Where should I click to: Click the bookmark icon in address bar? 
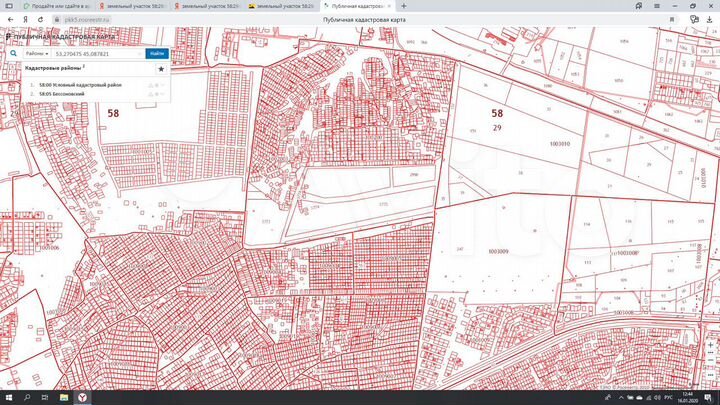(672, 18)
